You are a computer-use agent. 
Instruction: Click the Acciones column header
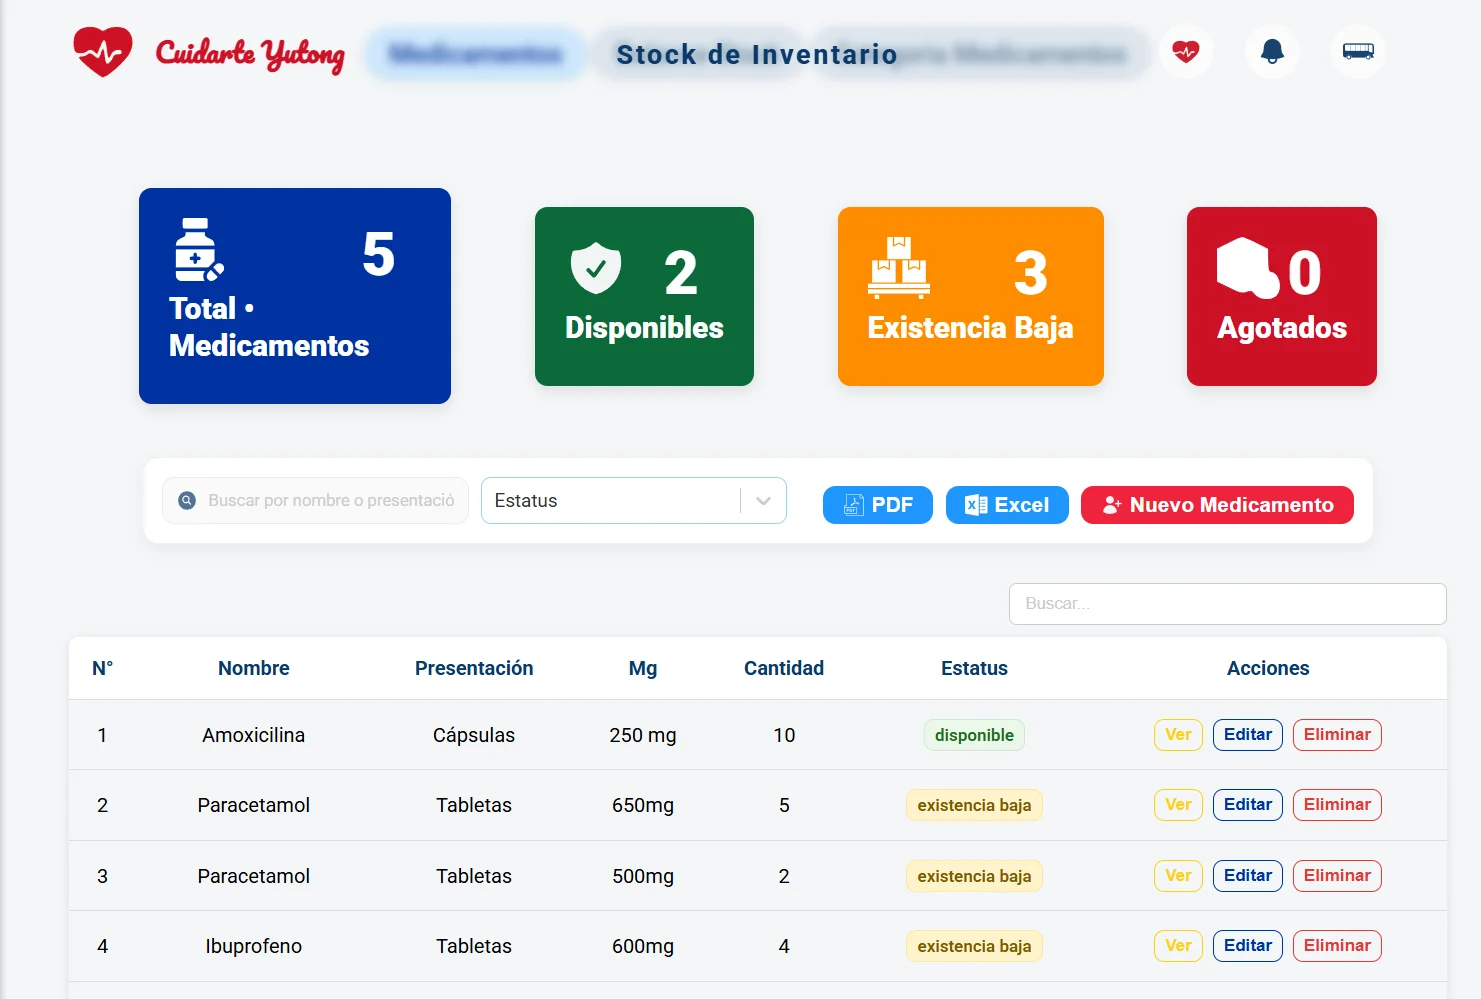(x=1268, y=668)
